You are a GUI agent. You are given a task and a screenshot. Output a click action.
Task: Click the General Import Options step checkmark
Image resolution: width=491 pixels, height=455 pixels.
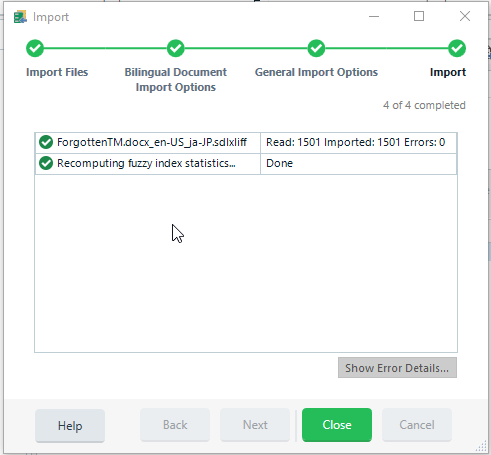pos(316,49)
